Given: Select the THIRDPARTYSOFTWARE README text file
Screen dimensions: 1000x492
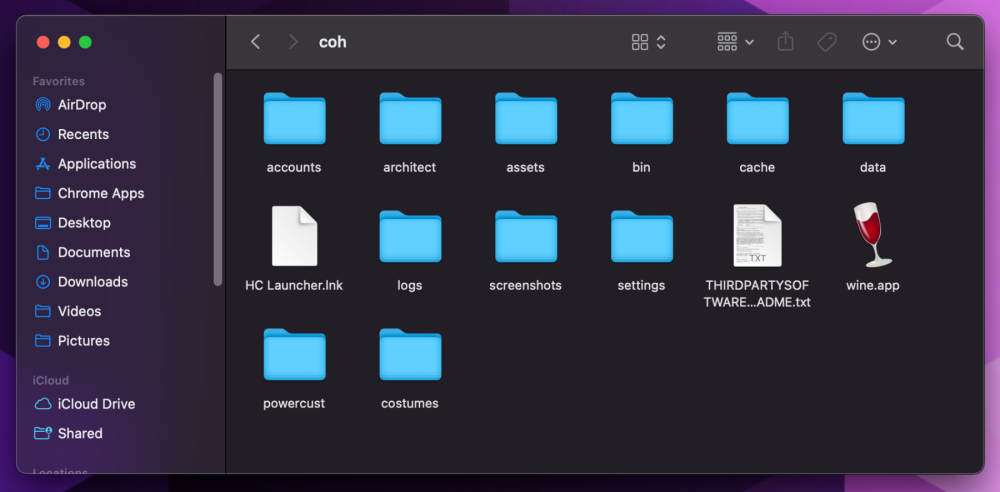Looking at the screenshot, I should [757, 236].
